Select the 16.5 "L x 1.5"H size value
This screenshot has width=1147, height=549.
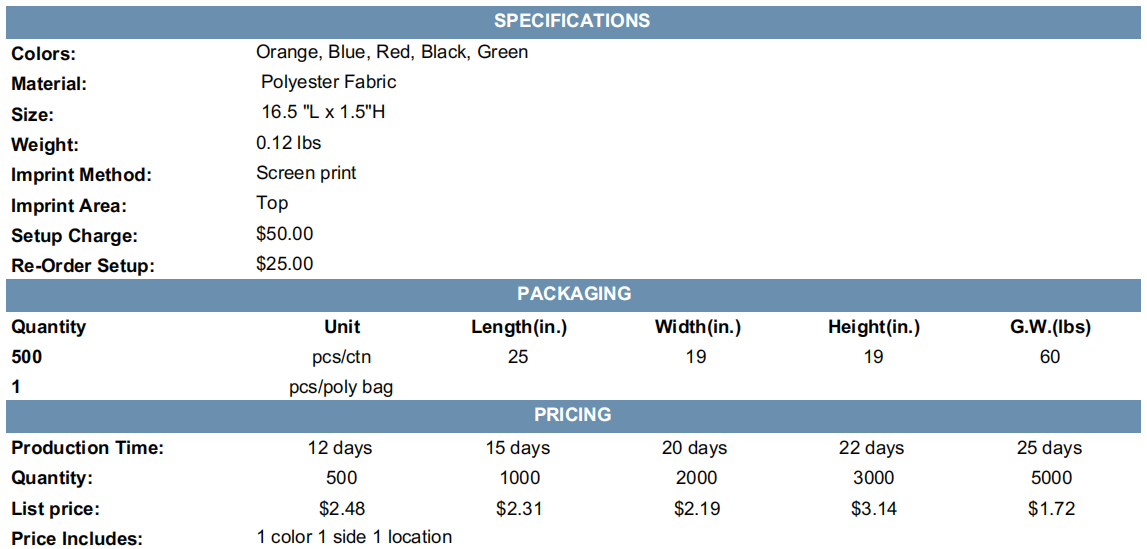[x=323, y=113]
